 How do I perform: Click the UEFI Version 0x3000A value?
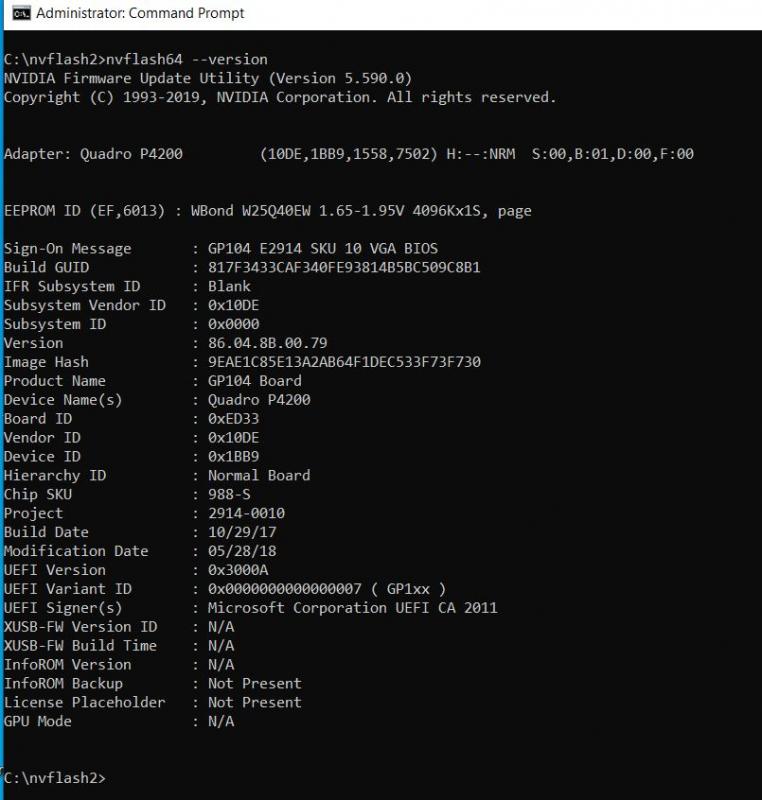click(x=238, y=570)
